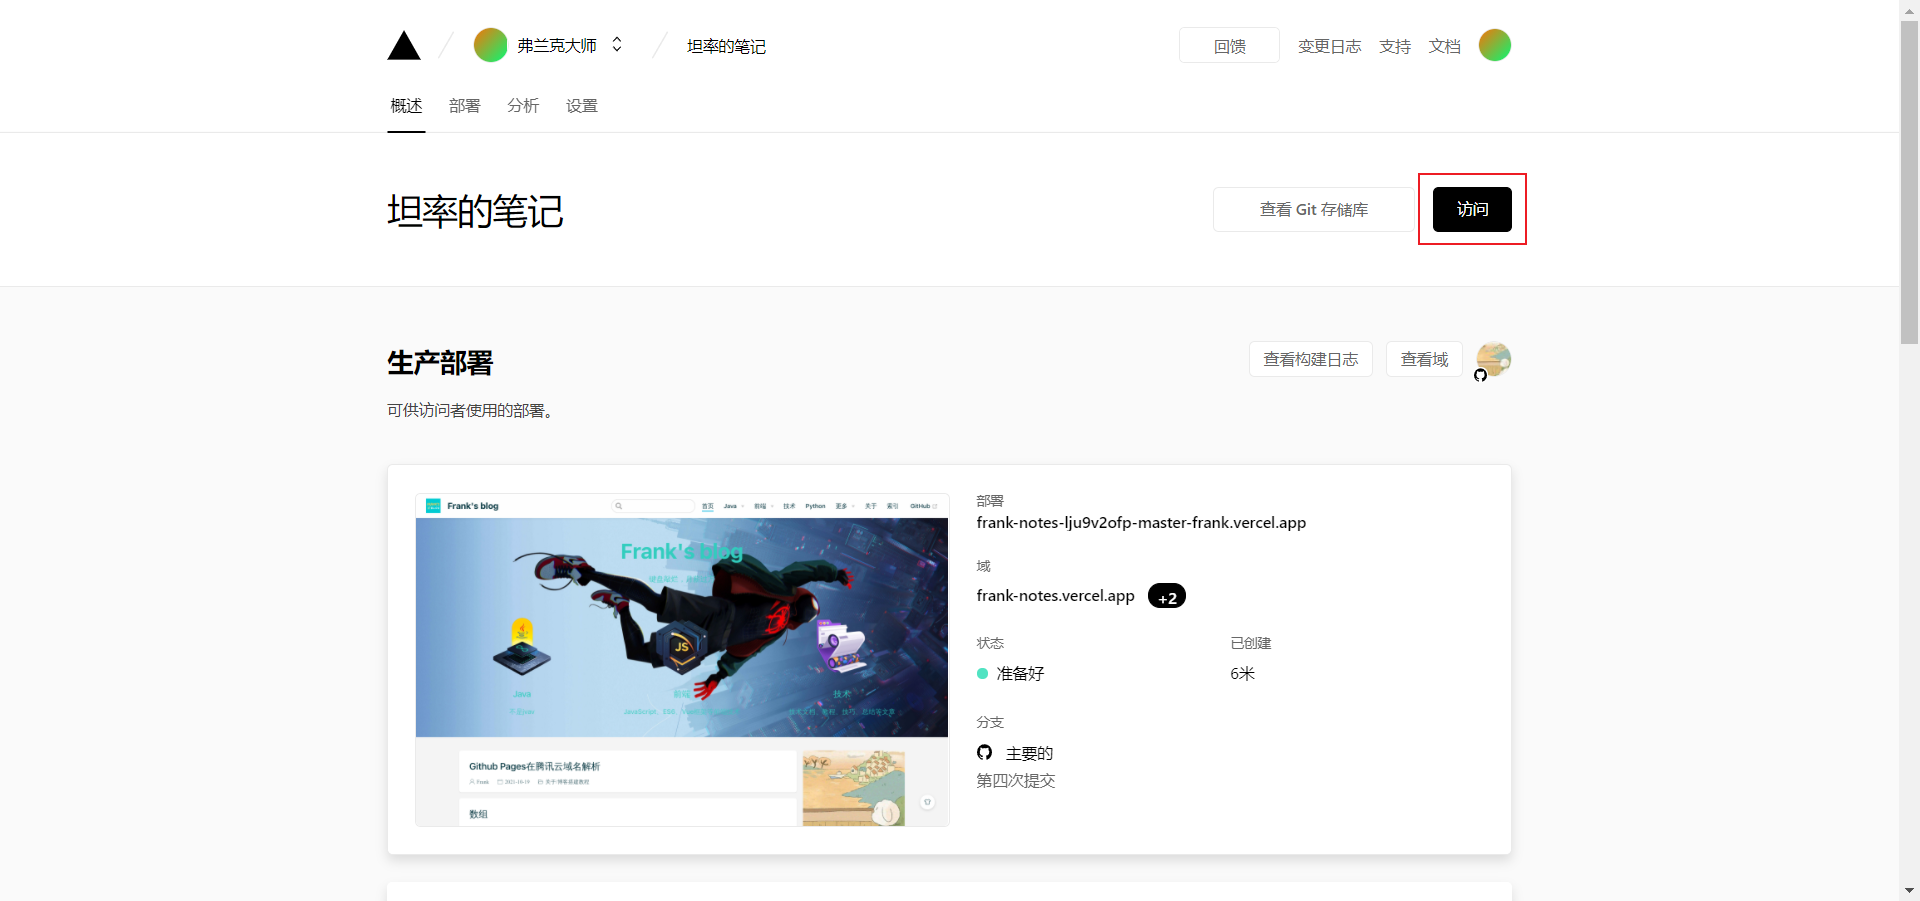Click the 查看域 view domains button

1424,359
